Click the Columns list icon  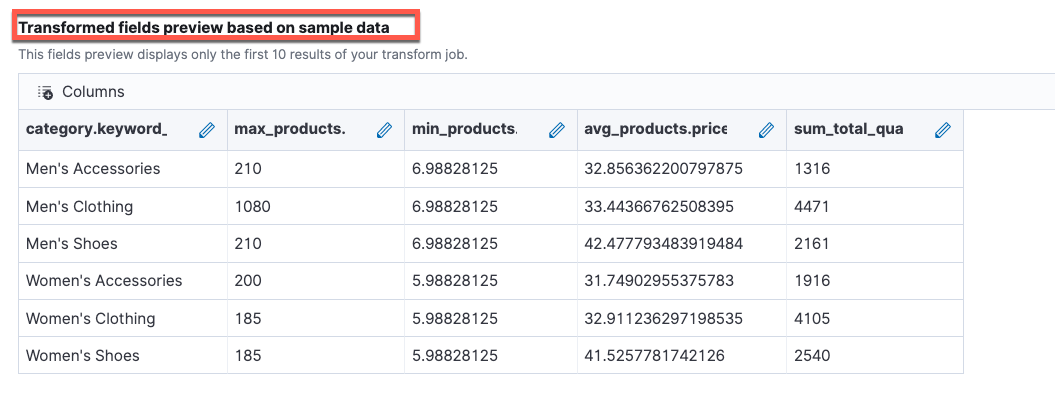pyautogui.click(x=45, y=92)
